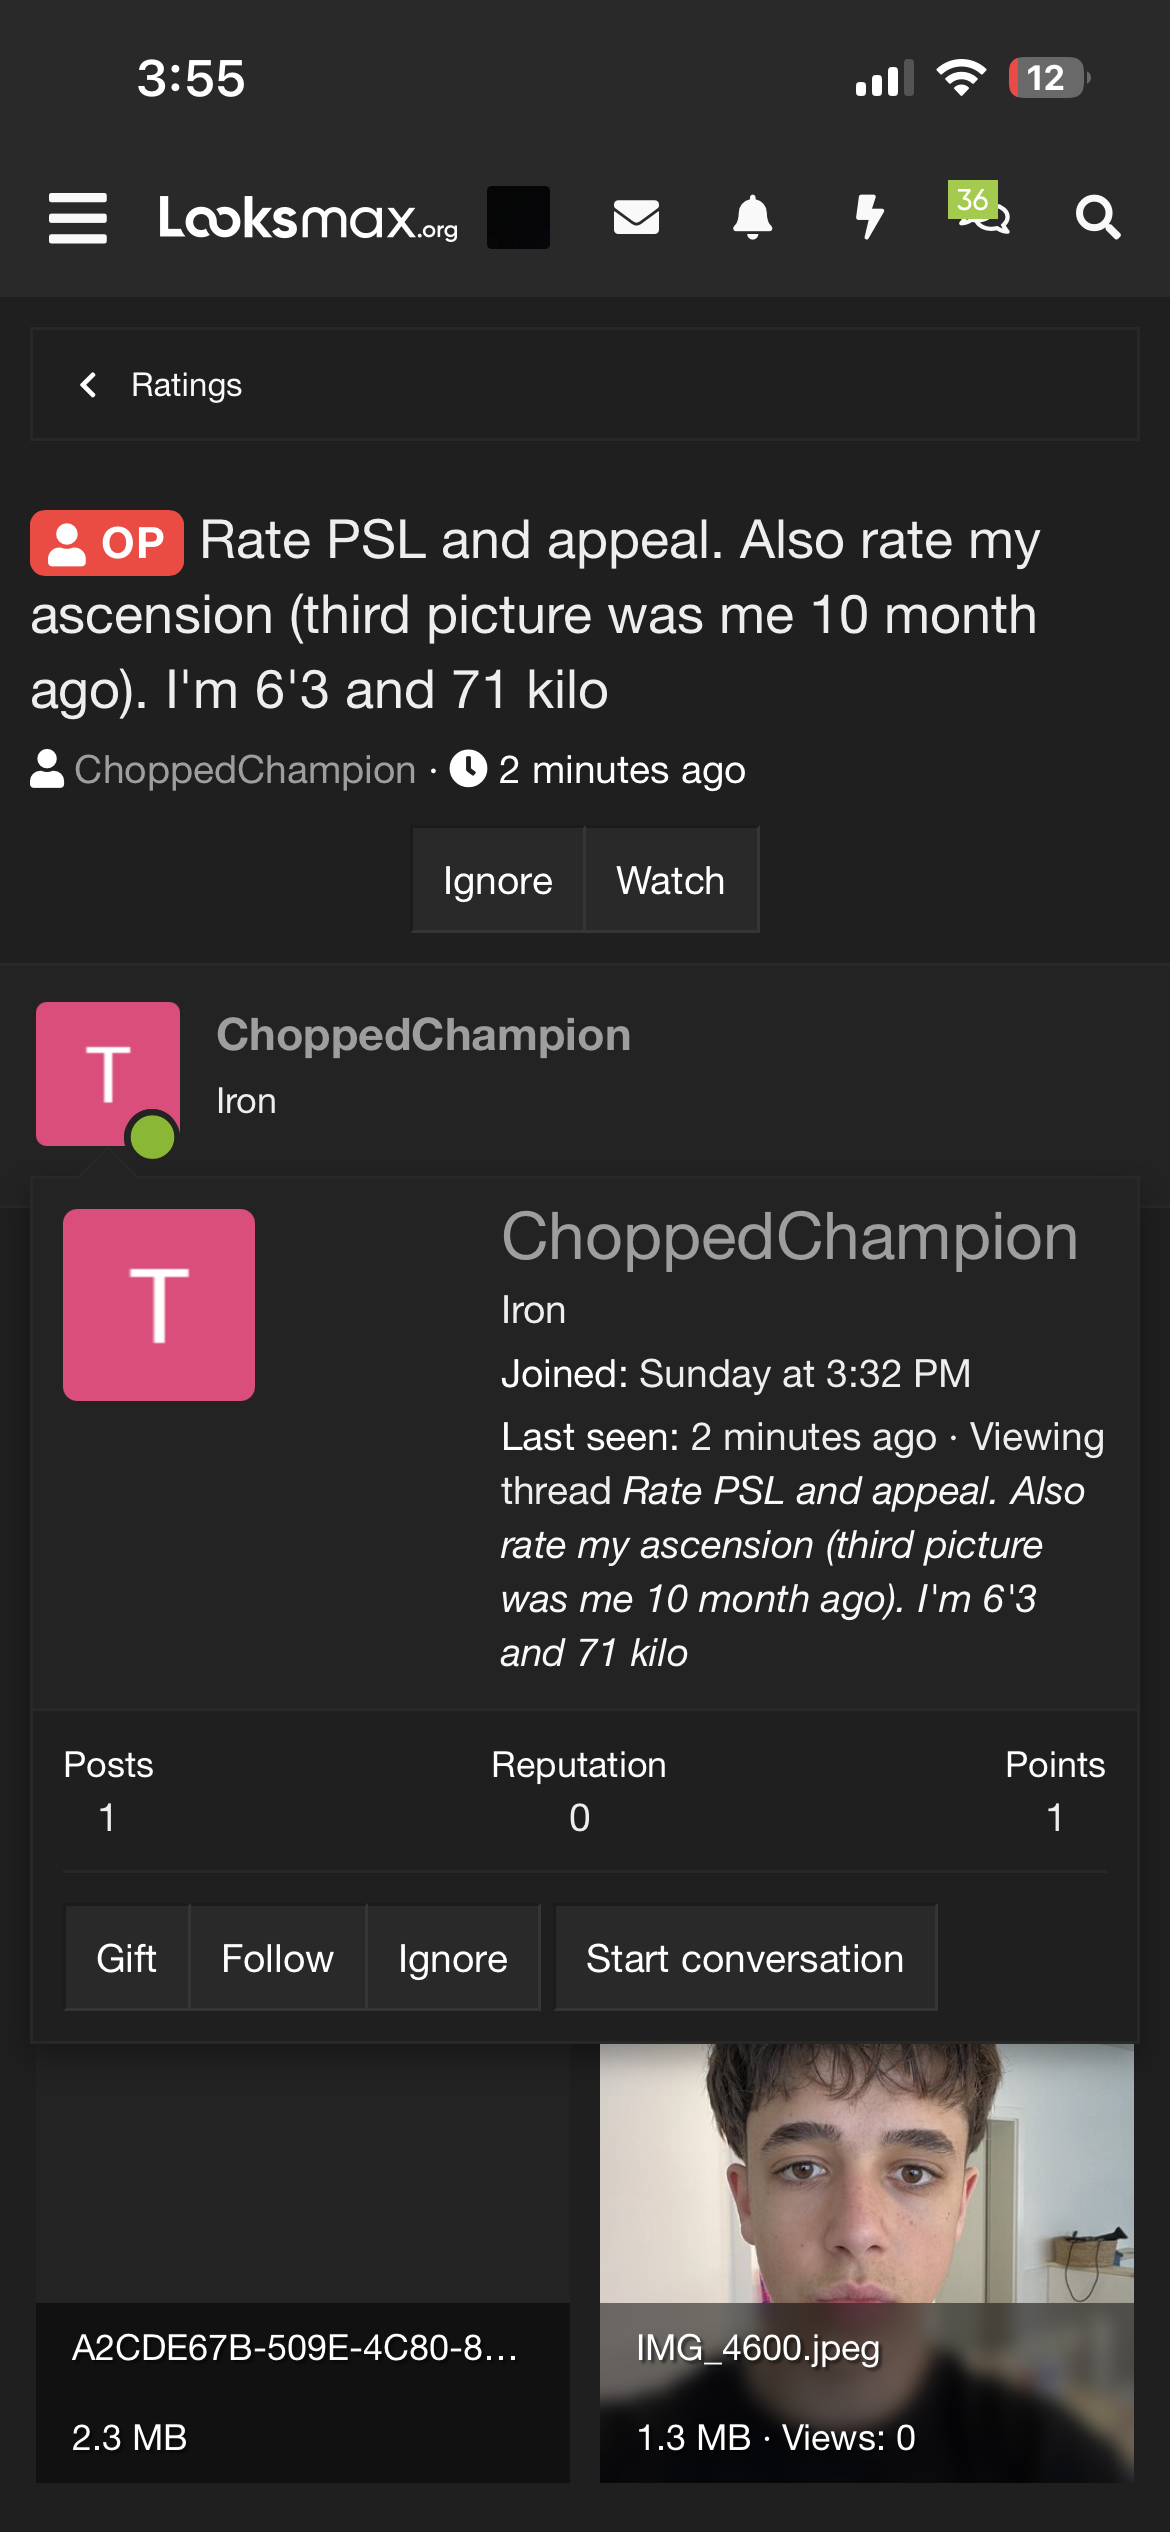Open the inbox envelope icon
This screenshot has width=1170, height=2532.
pyautogui.click(x=636, y=217)
